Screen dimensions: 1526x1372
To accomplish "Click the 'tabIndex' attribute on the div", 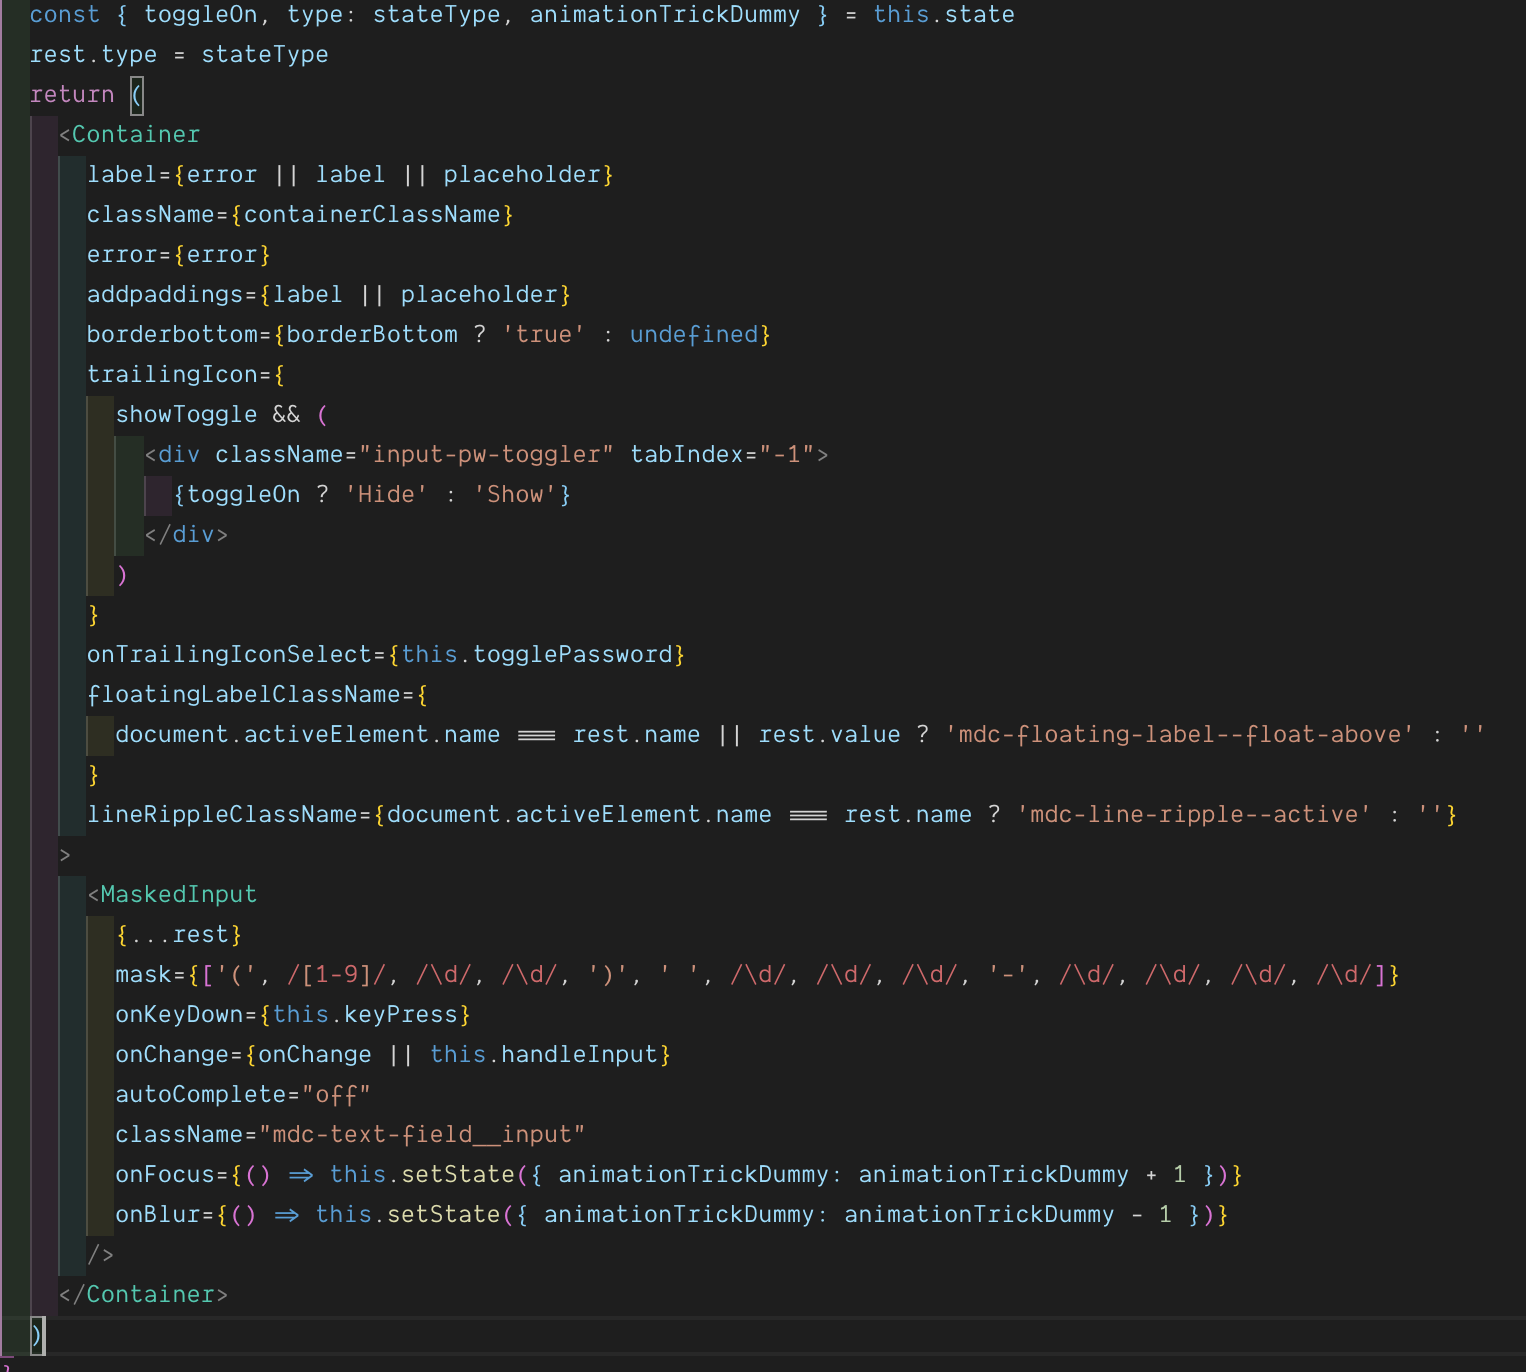I will pos(687,455).
